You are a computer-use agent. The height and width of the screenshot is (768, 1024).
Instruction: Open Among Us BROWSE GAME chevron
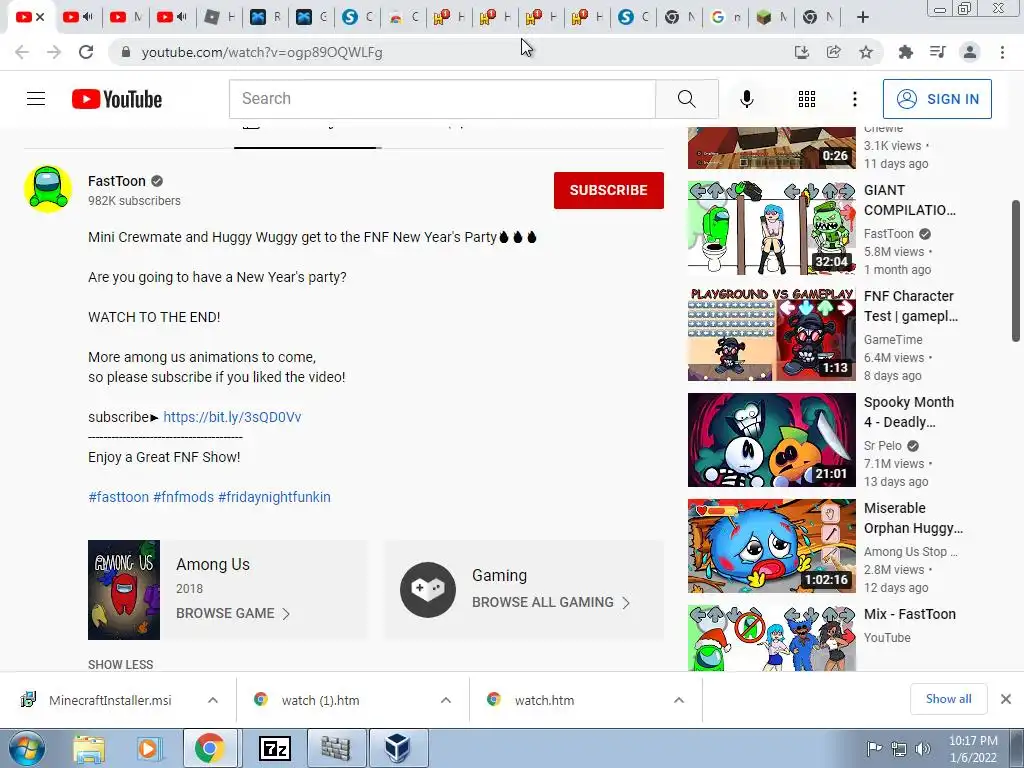[285, 613]
